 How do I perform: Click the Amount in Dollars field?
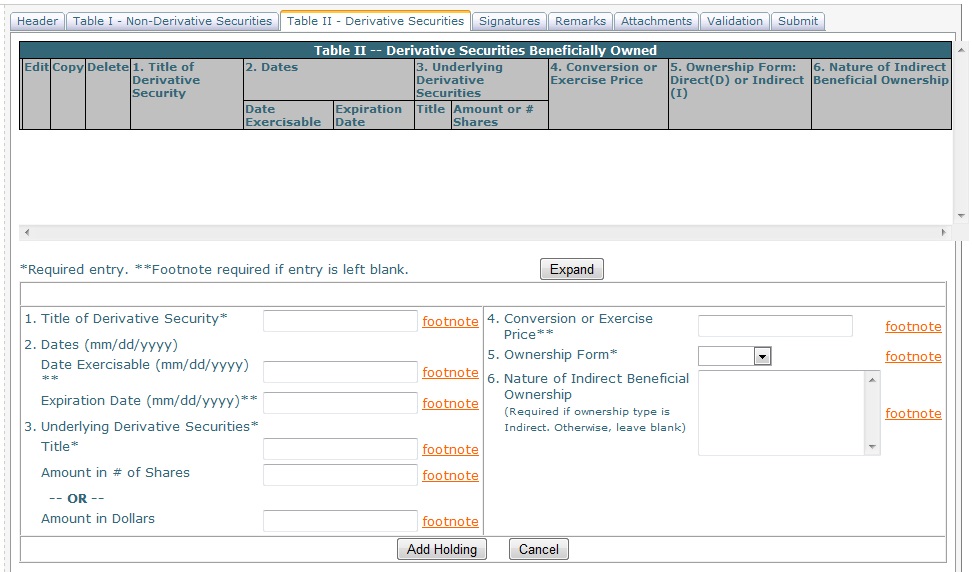click(x=340, y=521)
